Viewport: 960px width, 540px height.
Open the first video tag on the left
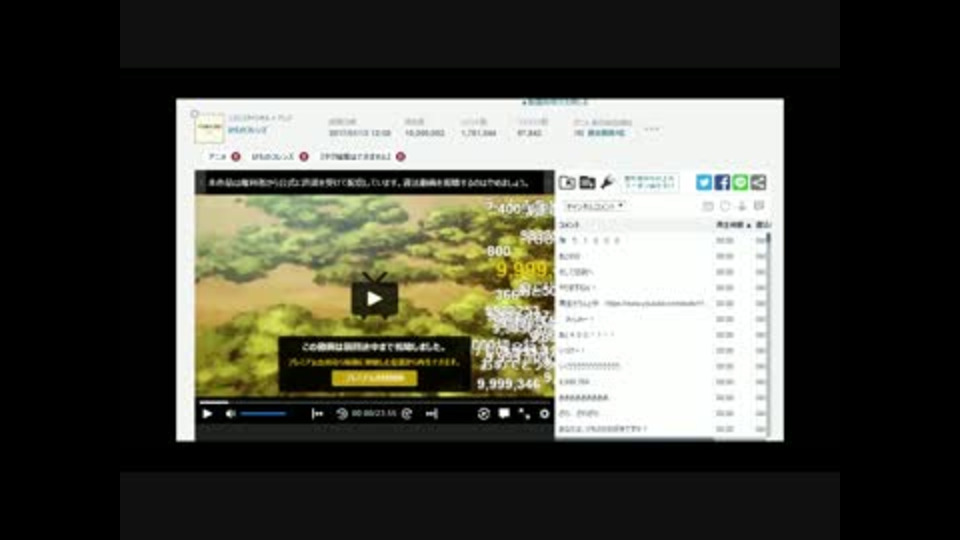point(217,157)
